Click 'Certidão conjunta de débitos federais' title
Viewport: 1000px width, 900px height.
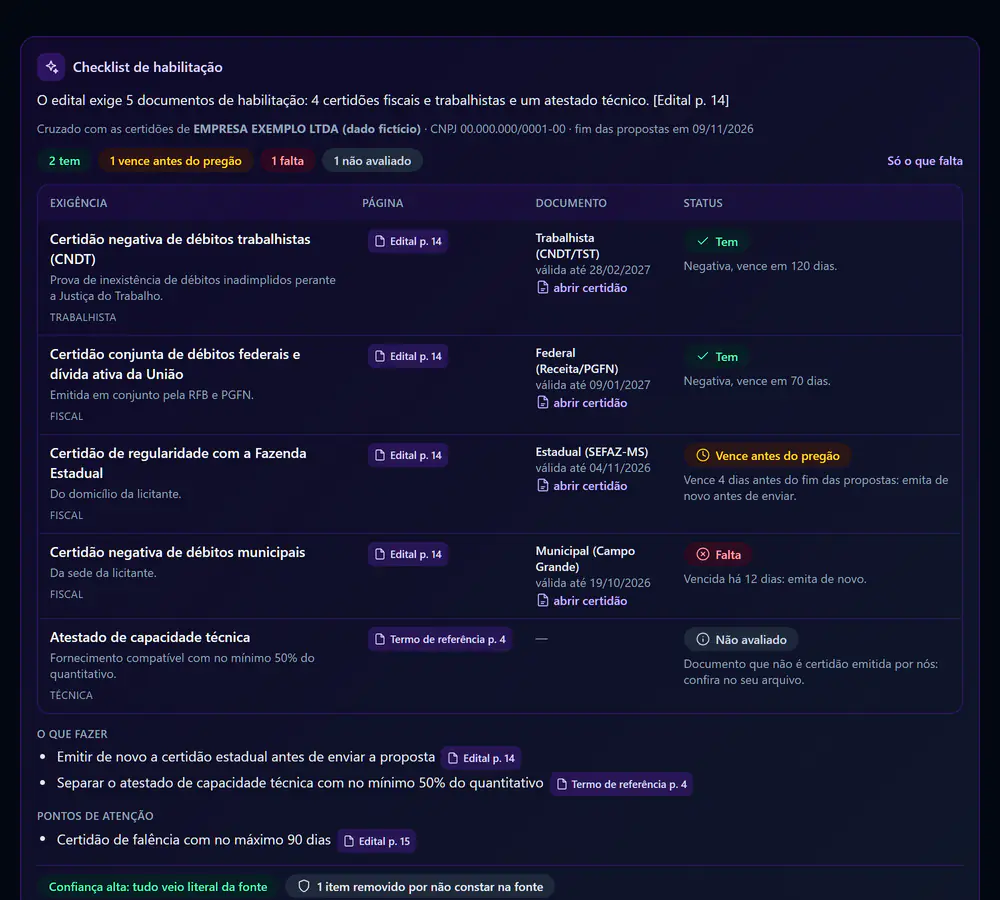point(175,364)
